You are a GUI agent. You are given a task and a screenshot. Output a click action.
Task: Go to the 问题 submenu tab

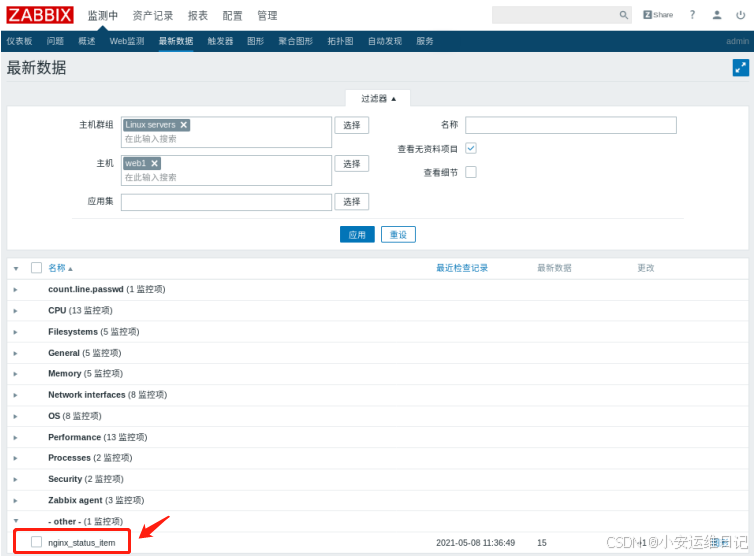point(55,41)
